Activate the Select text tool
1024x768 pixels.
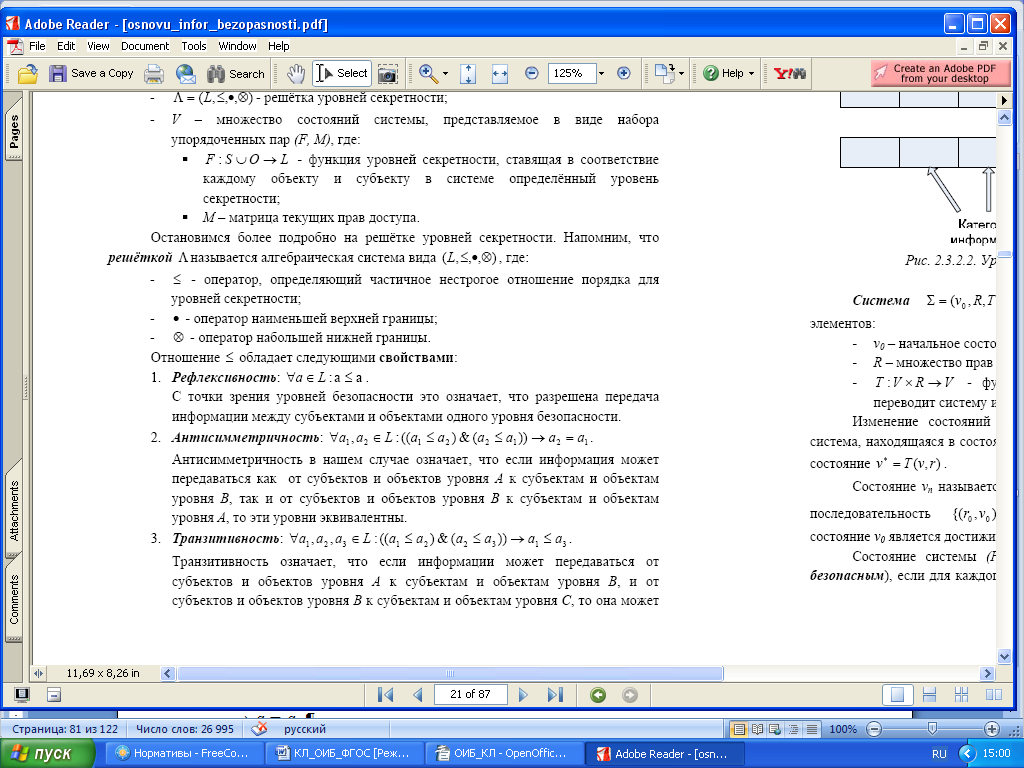342,73
